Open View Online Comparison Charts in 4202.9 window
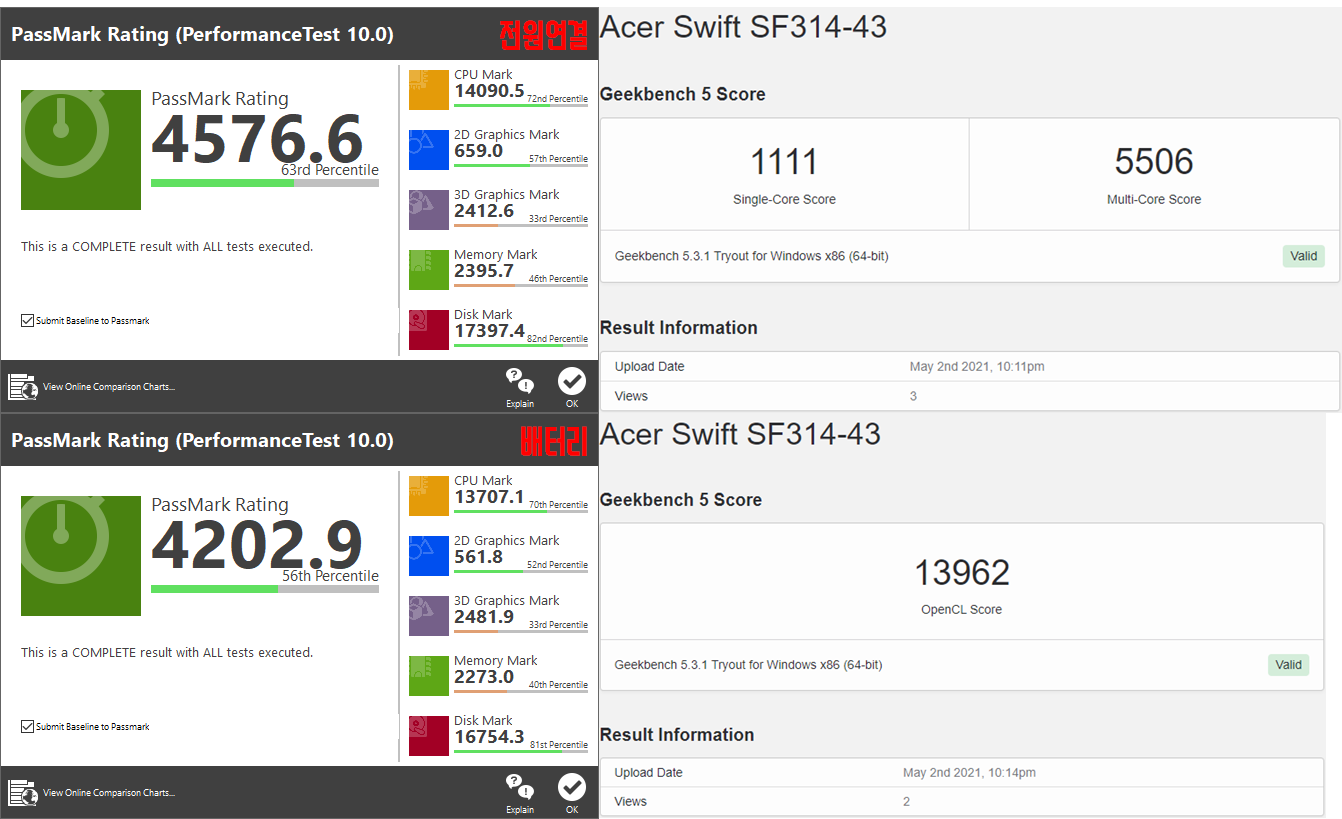1342x819 pixels. [x=109, y=793]
